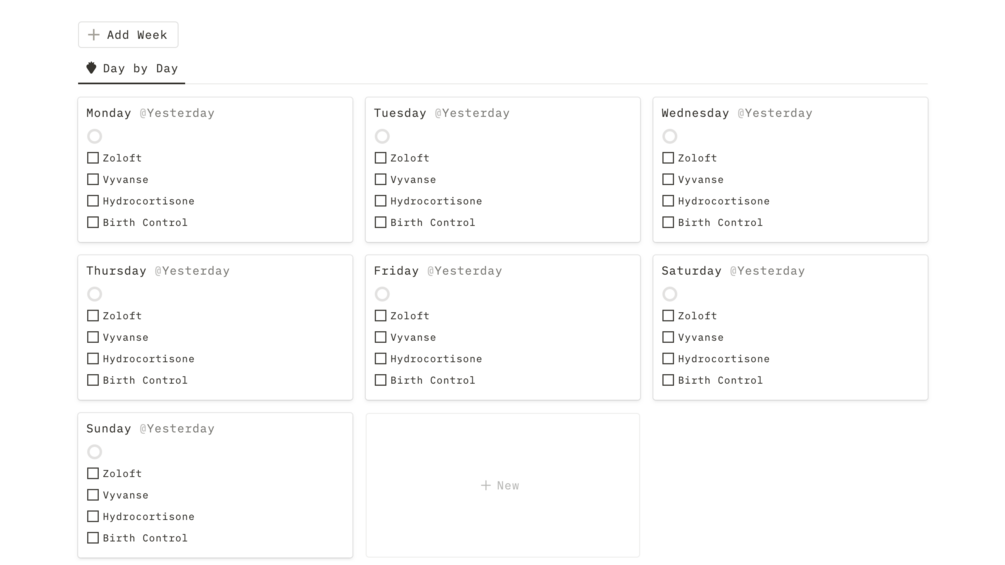Viewport: 1005px width, 565px height.
Task: Click the progress ring on Saturday's card
Action: click(670, 294)
